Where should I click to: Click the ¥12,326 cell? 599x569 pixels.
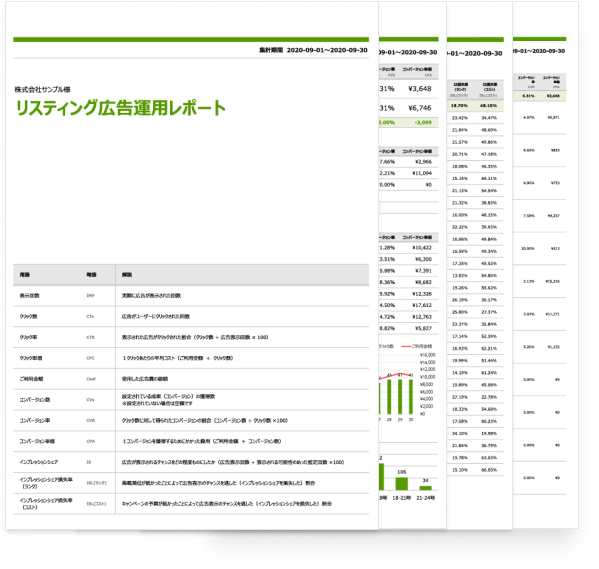[422, 294]
